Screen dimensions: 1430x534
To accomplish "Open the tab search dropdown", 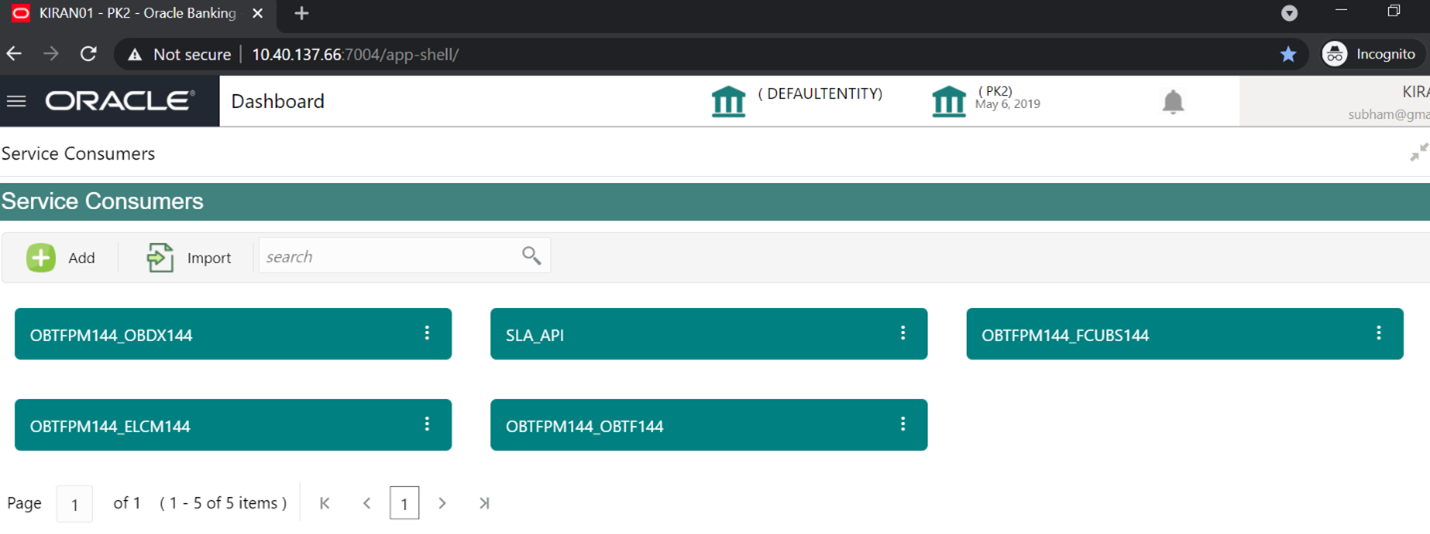I will [x=1290, y=14].
